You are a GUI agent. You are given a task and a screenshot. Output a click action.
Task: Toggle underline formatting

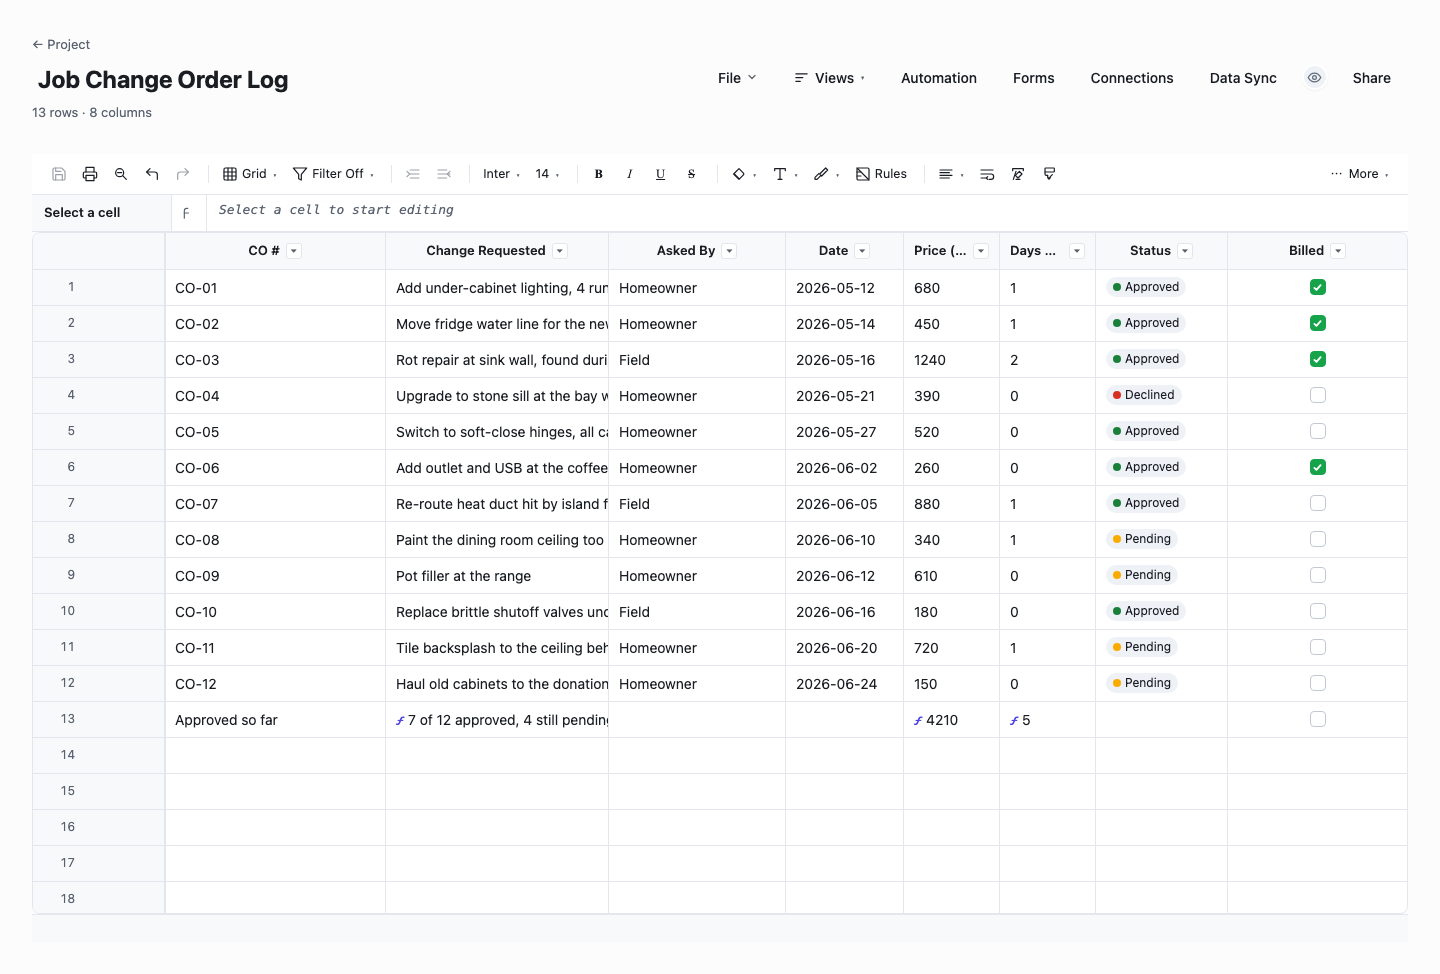coord(661,174)
